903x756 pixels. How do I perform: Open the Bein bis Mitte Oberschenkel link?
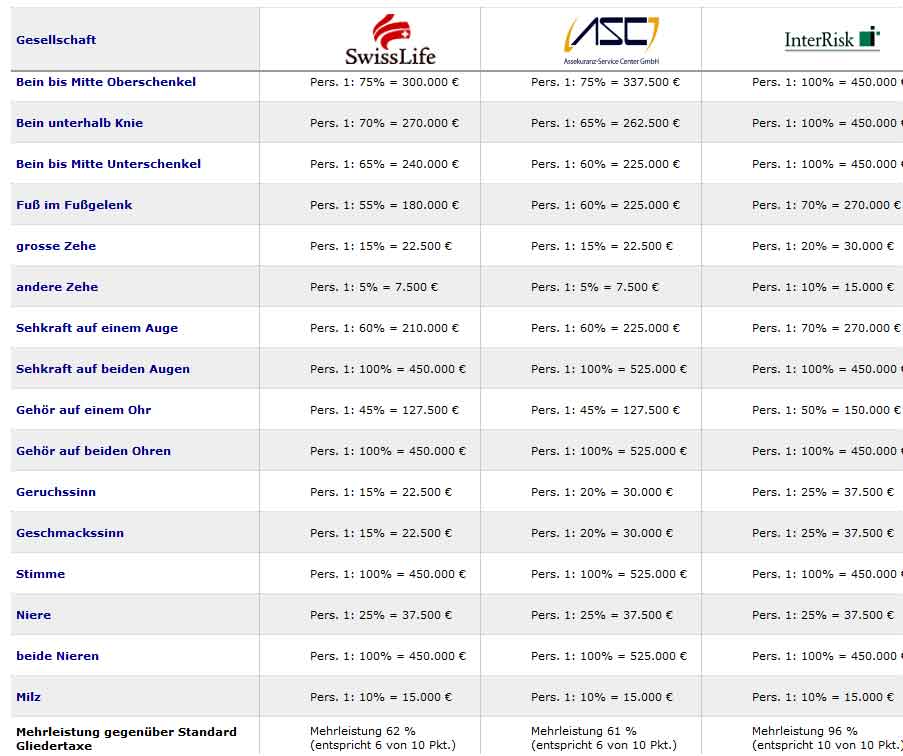106,82
